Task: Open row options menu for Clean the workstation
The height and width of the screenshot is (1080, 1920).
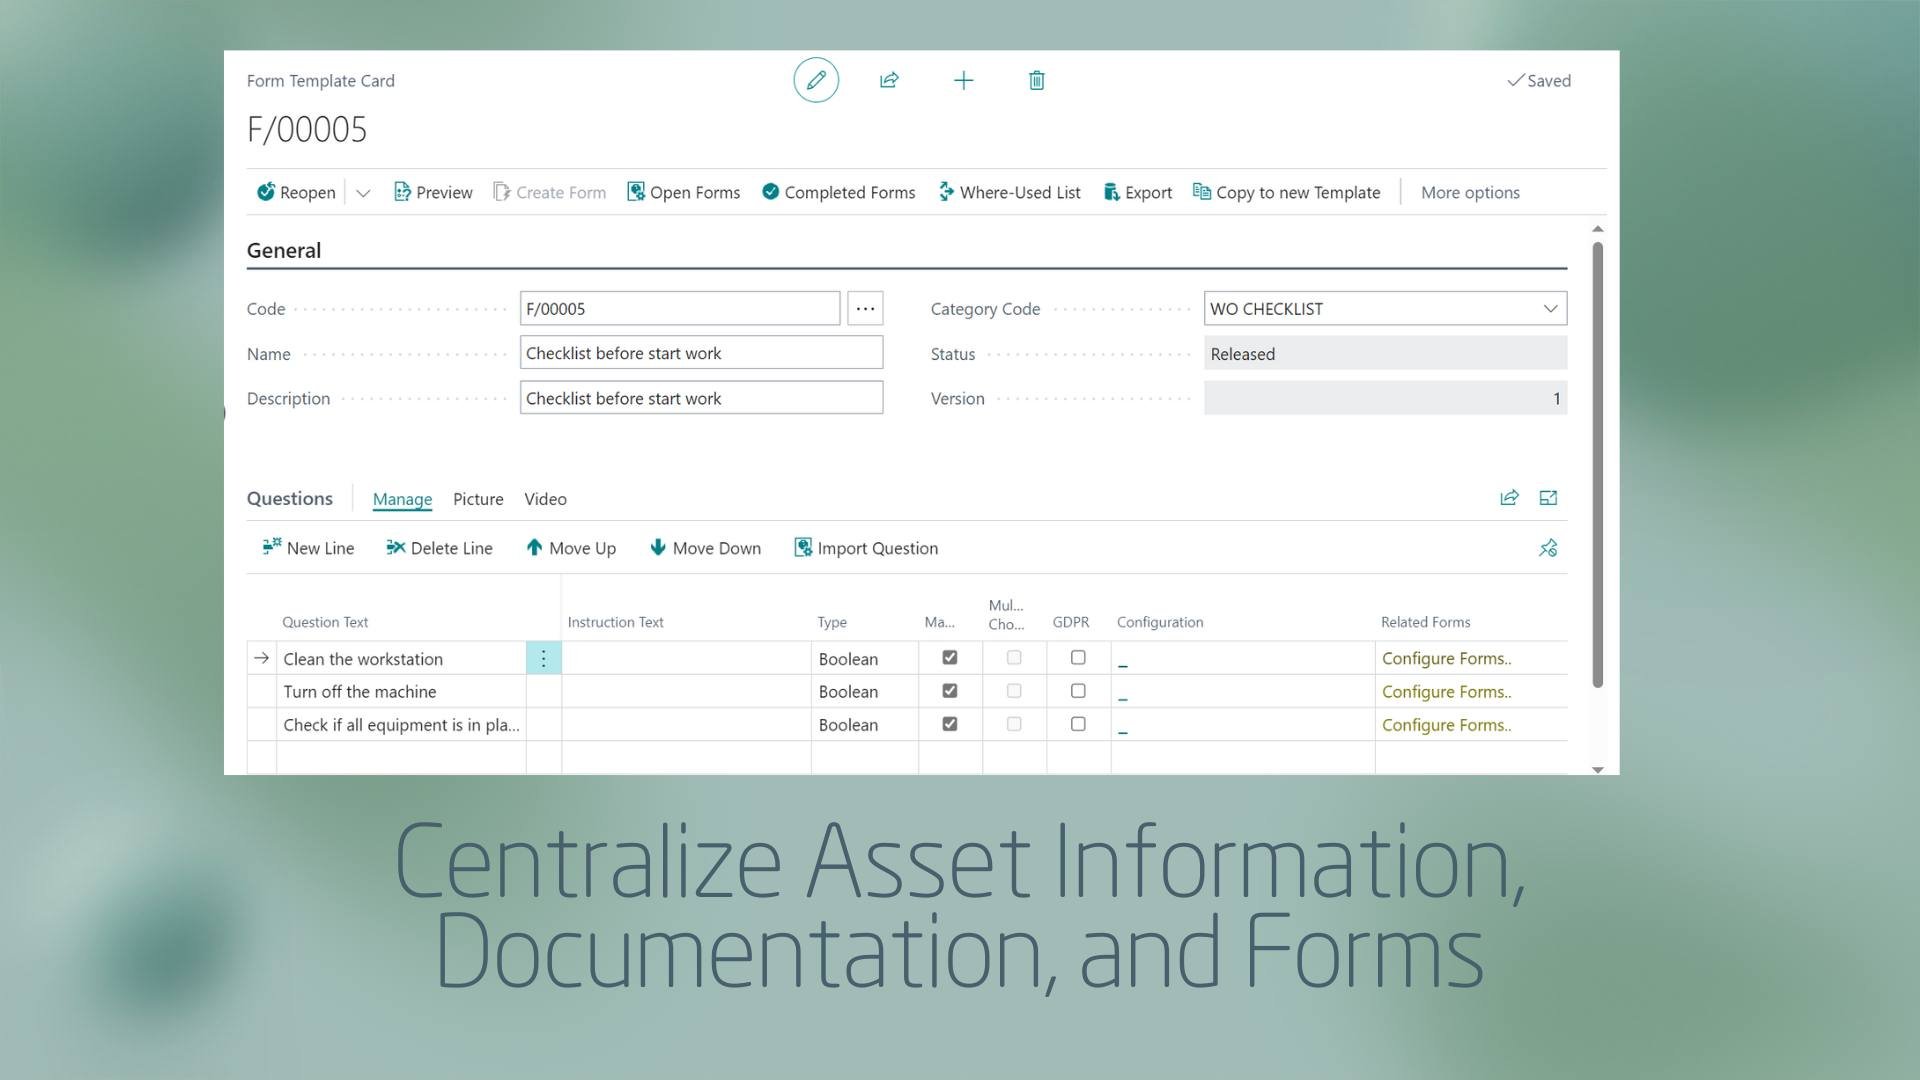Action: pyautogui.click(x=543, y=658)
